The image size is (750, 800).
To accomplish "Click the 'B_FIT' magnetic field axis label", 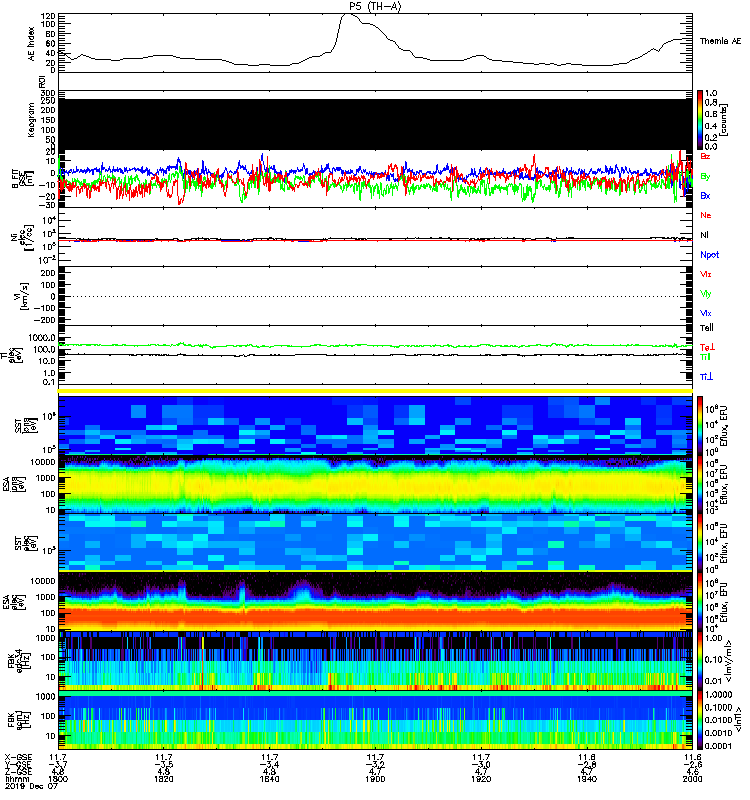I will point(15,179).
